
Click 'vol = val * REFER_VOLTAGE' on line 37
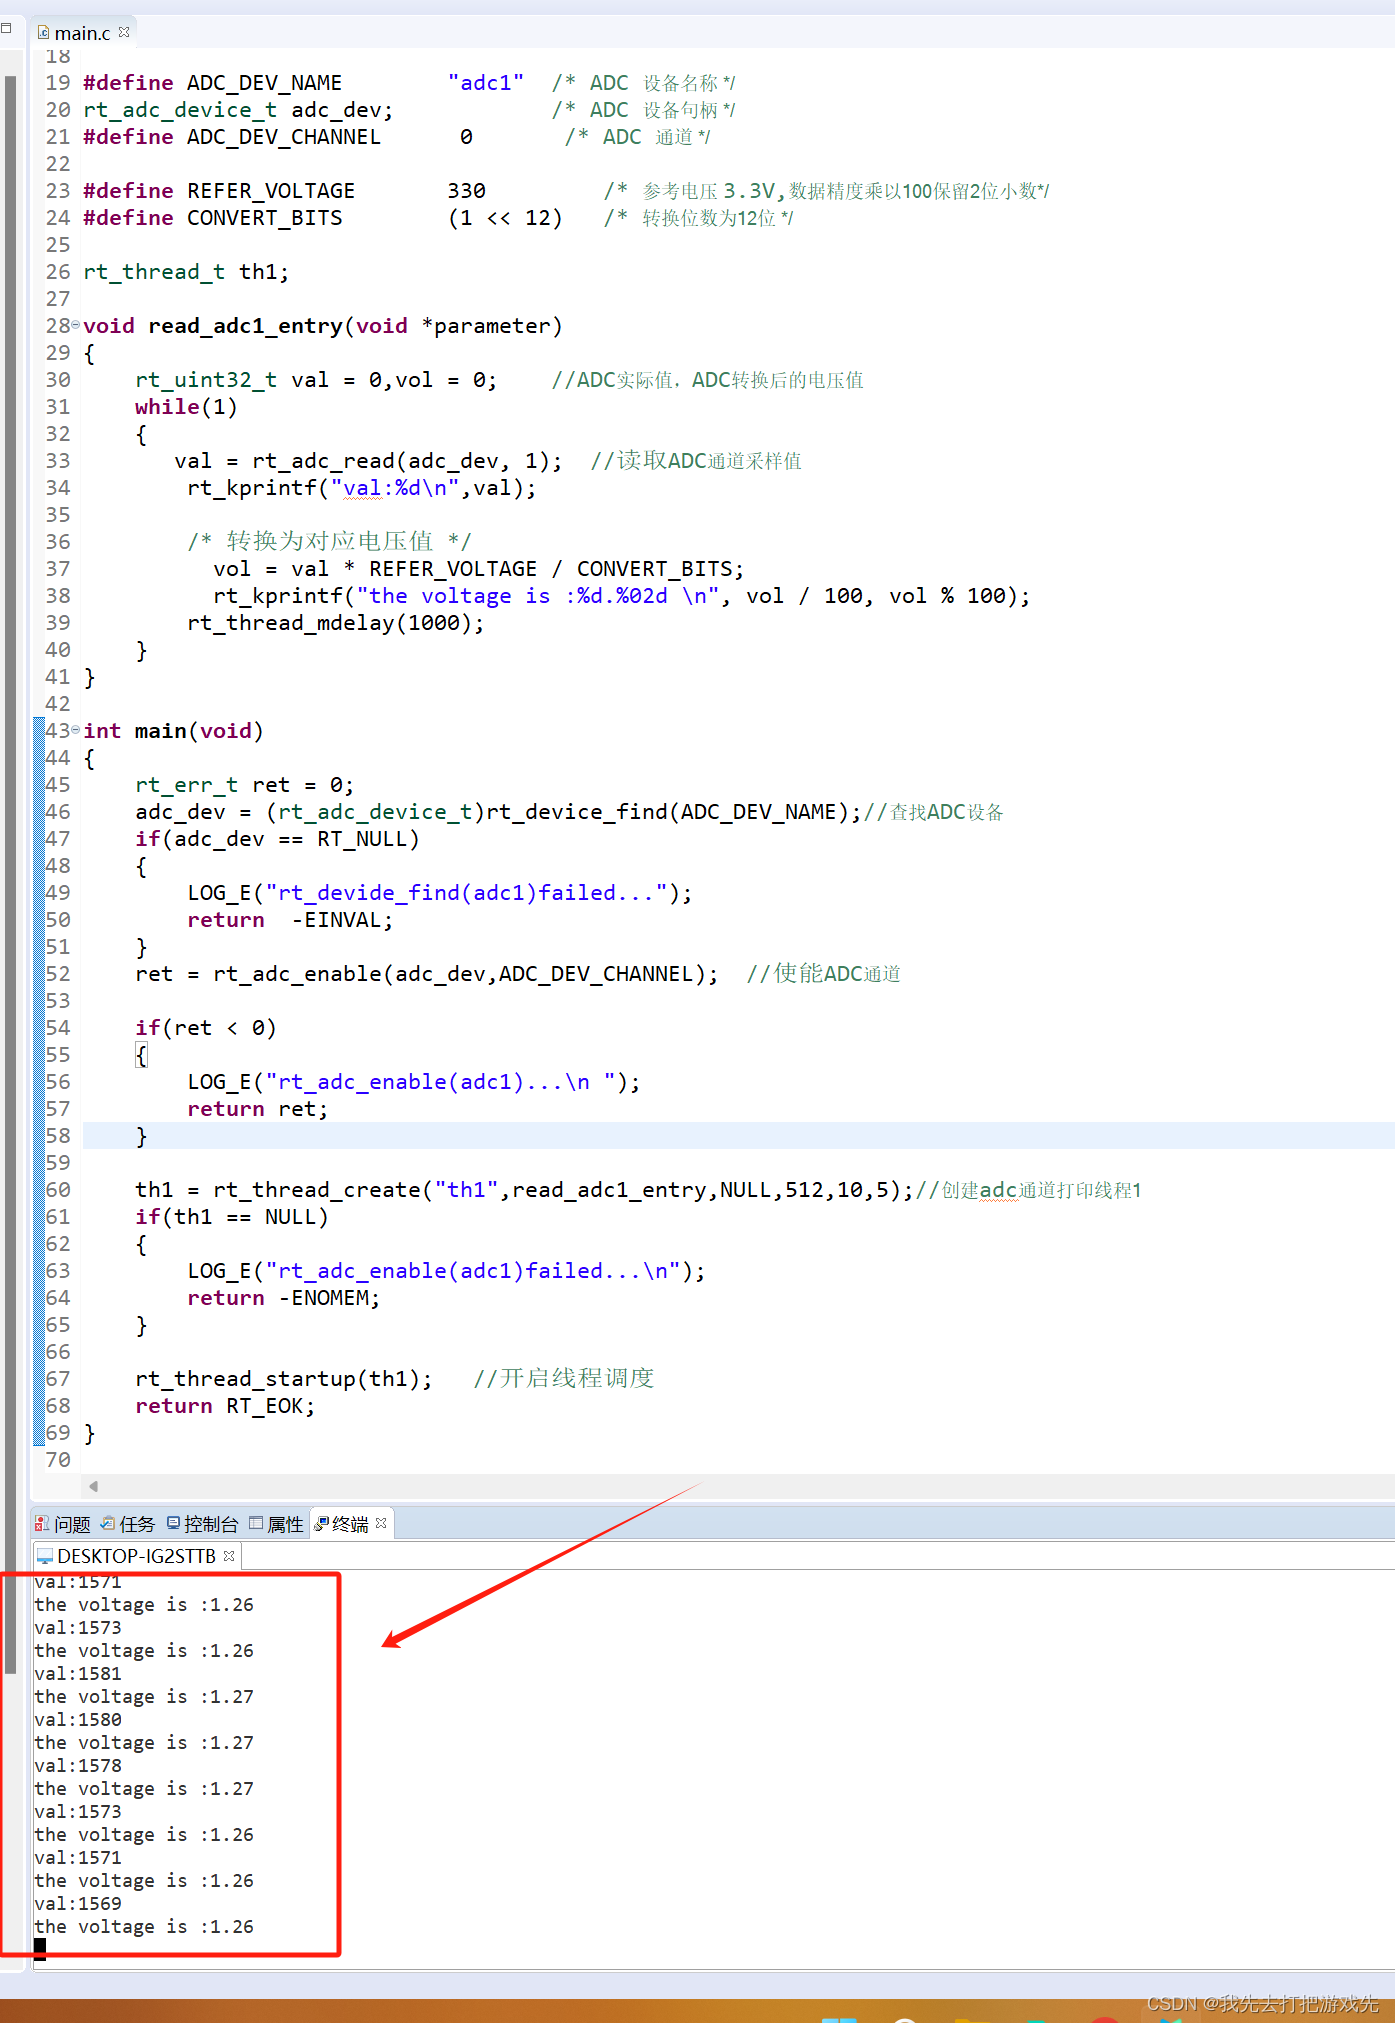pyautogui.click(x=375, y=569)
